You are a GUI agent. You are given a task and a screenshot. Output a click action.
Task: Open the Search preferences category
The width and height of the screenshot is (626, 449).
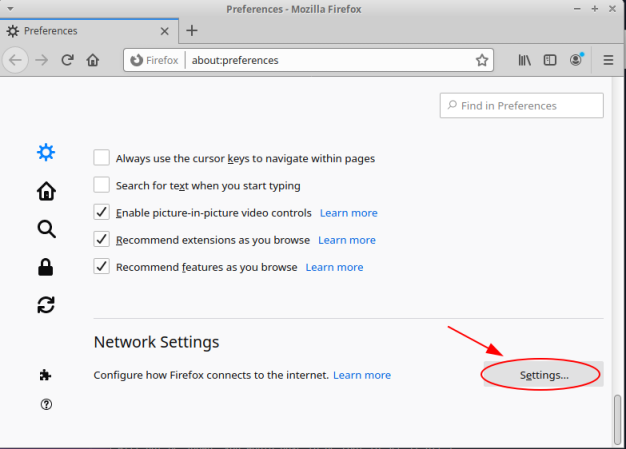point(46,229)
